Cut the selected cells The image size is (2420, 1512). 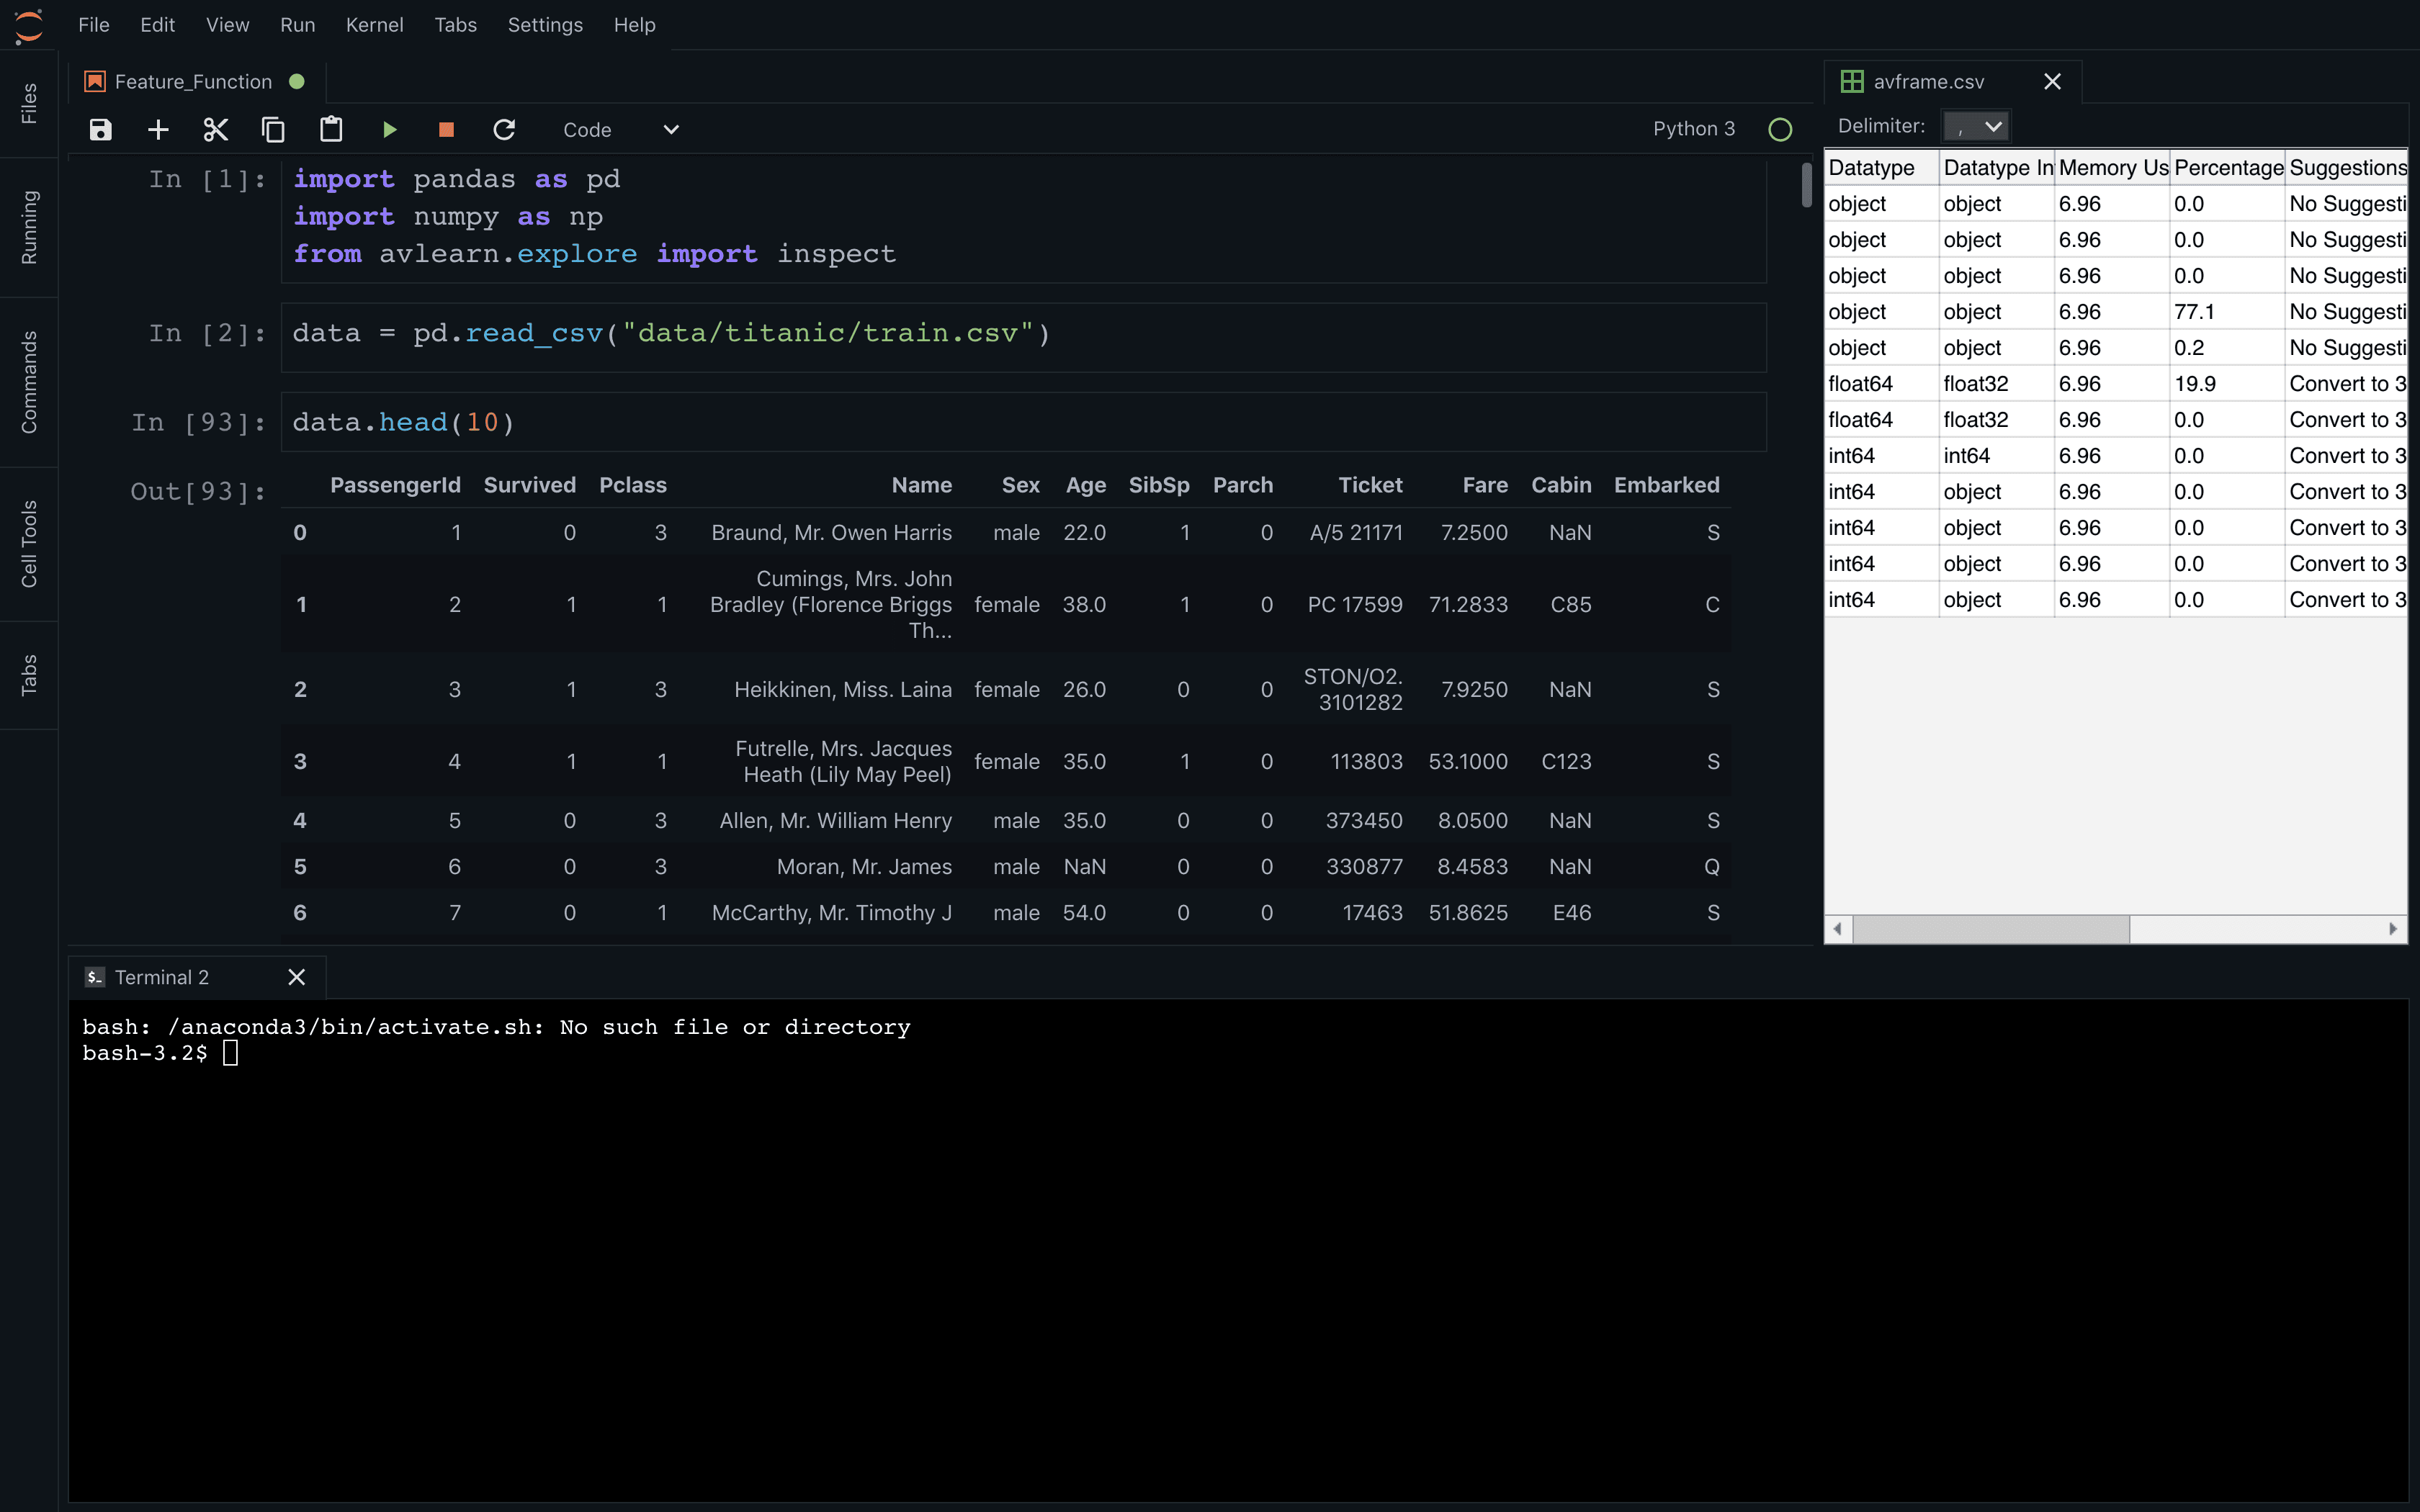[215, 129]
